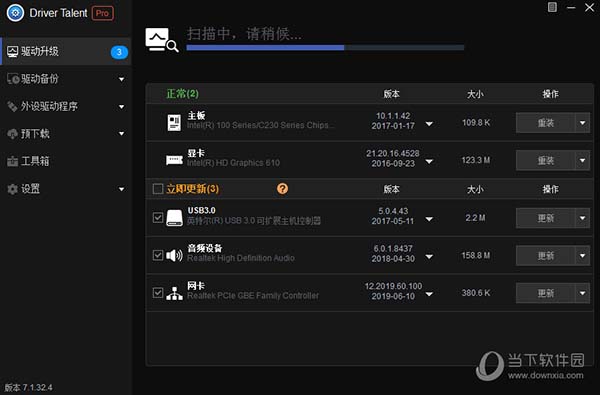
Task: Click the 外设驱动程序 peripheral icon
Action: [x=12, y=106]
